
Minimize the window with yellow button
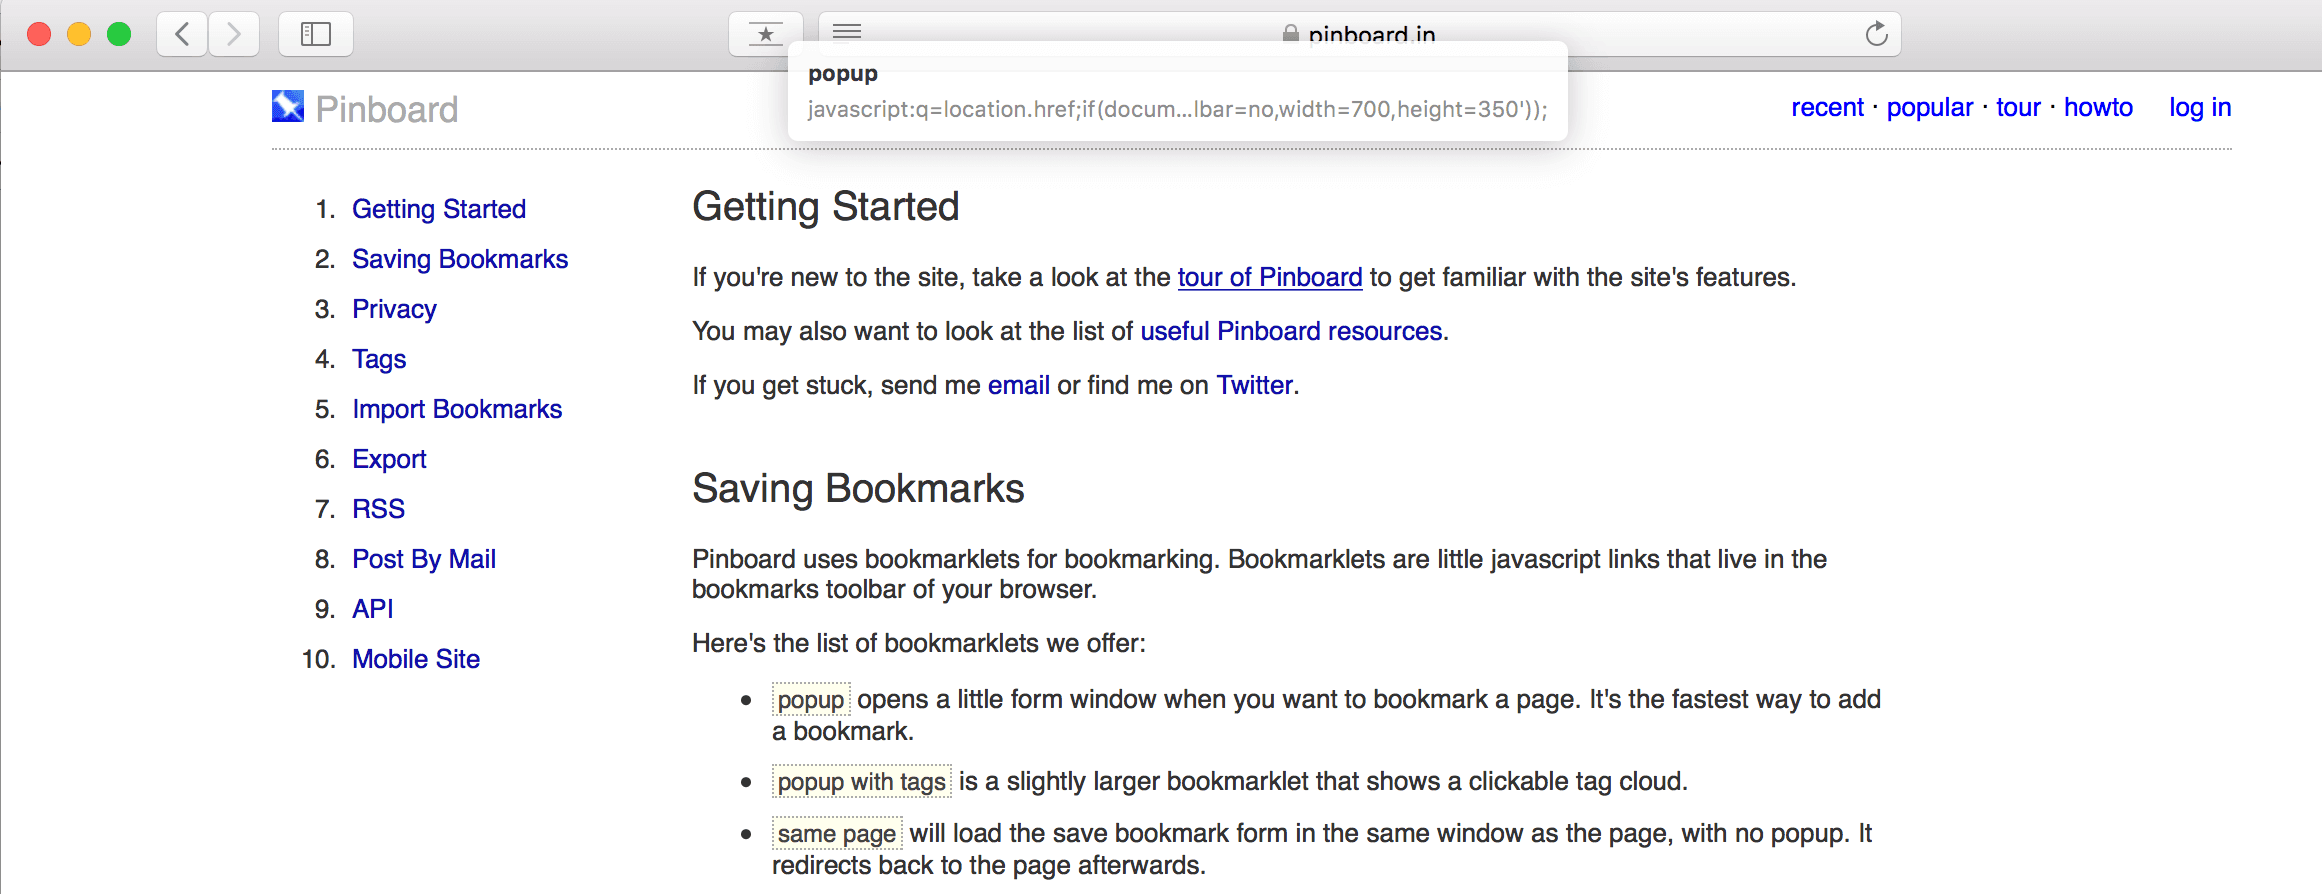(79, 34)
